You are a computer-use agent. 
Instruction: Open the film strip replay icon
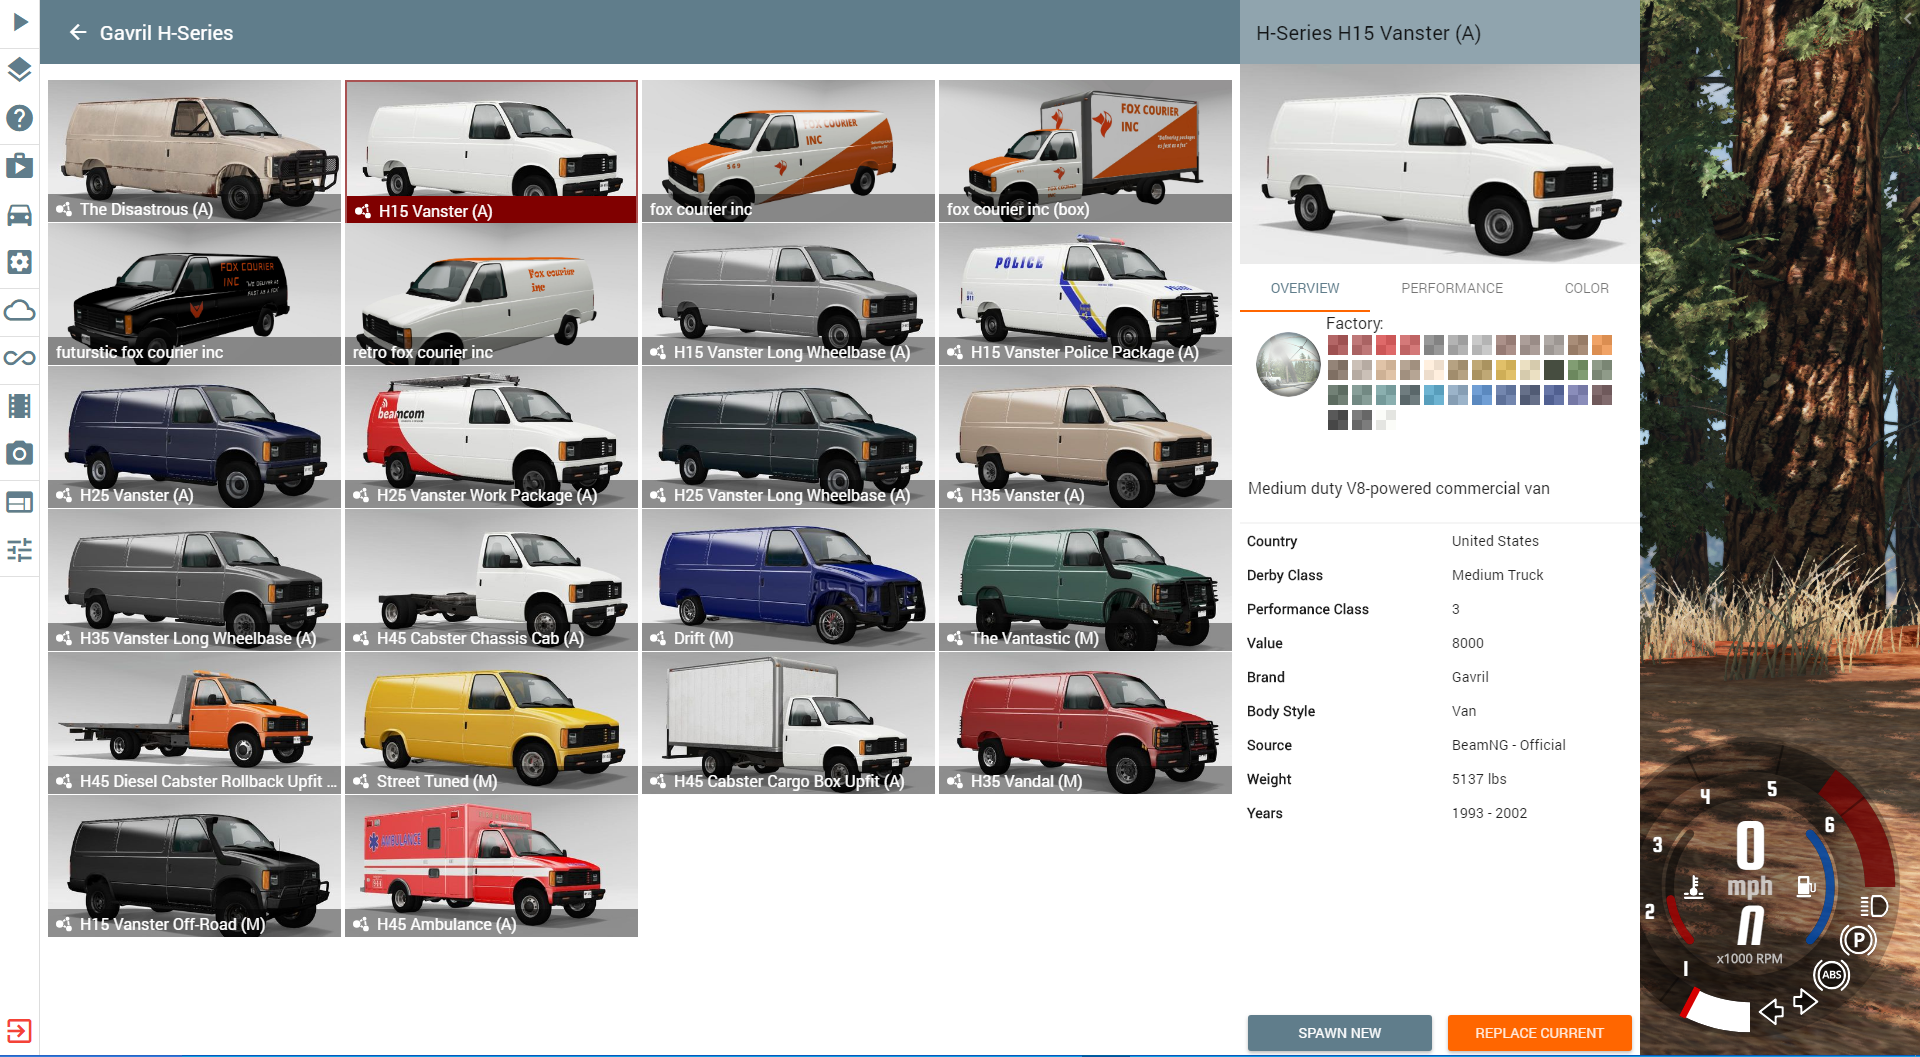click(20, 406)
